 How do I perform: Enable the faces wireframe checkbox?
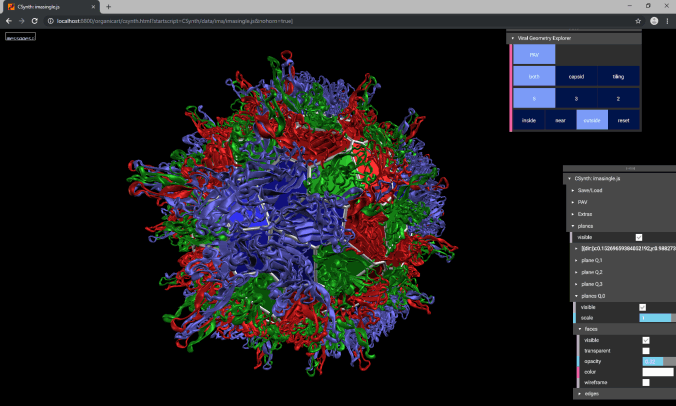tap(645, 382)
